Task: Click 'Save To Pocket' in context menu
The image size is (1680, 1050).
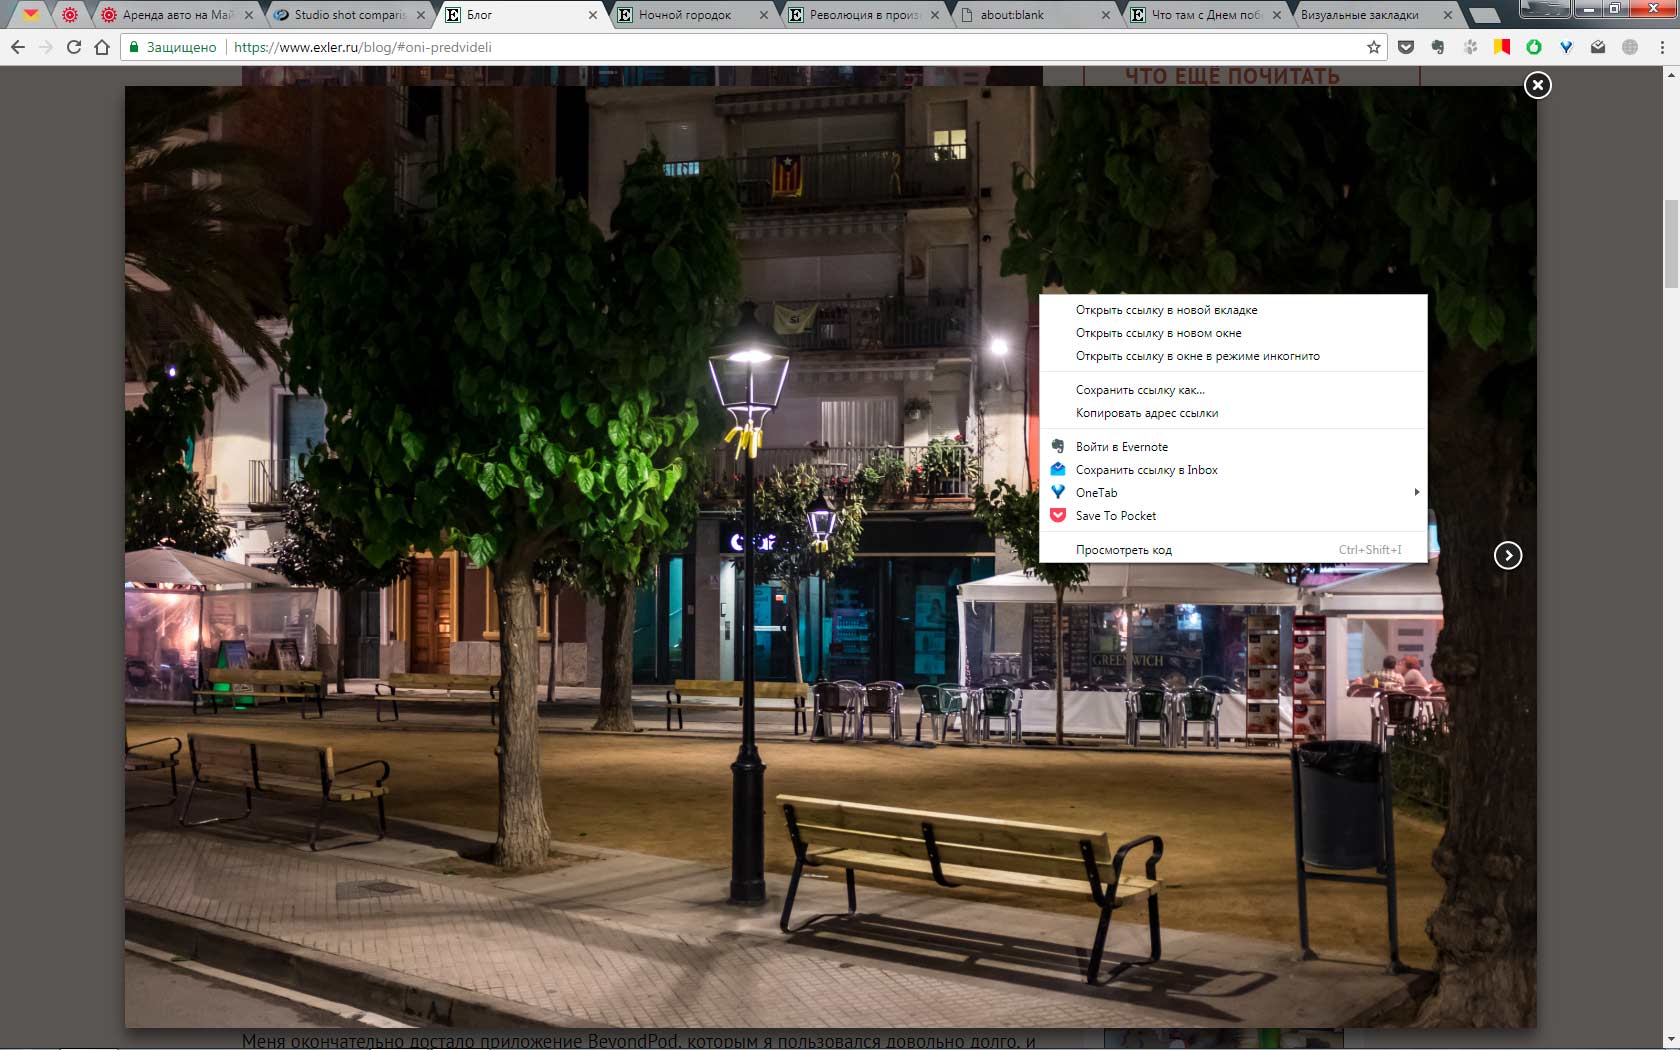Action: tap(1115, 516)
